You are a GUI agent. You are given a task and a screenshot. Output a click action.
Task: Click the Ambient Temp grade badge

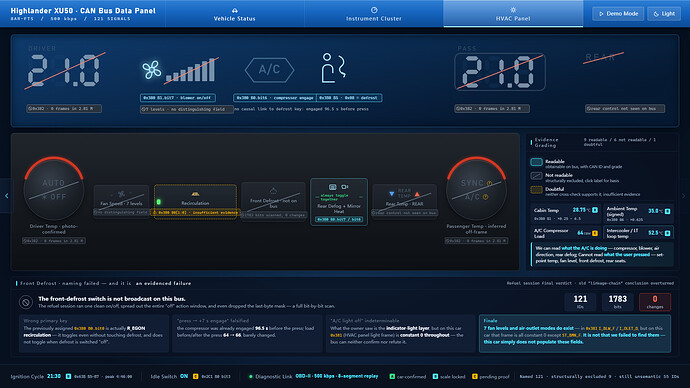tap(668, 211)
